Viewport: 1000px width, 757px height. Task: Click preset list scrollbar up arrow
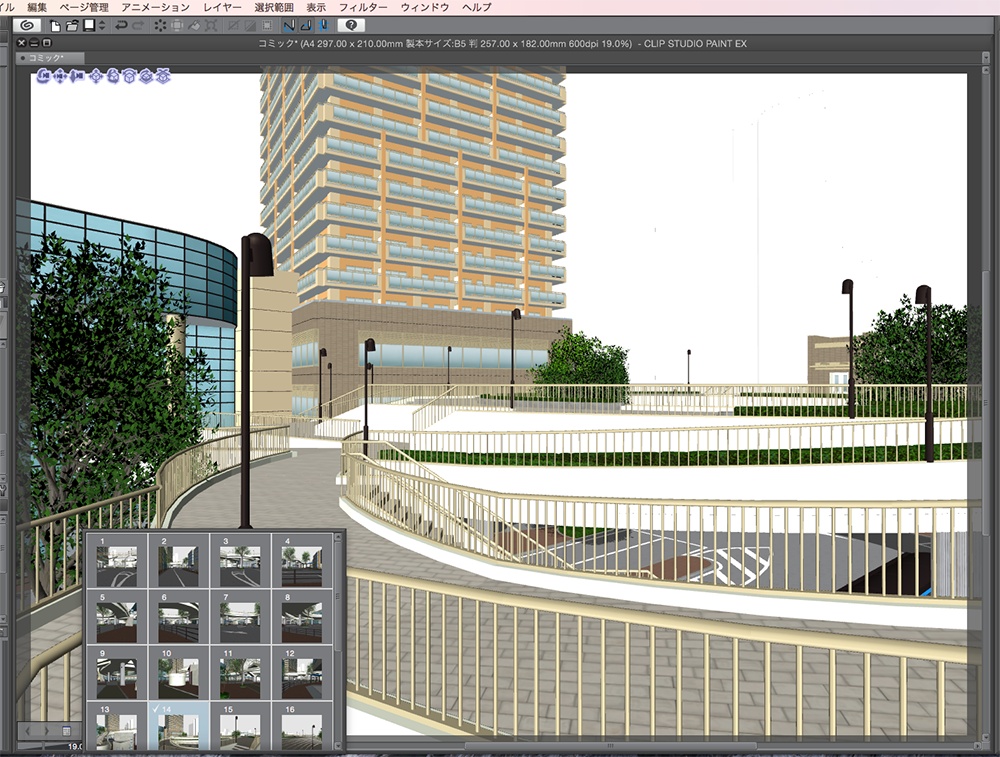(x=338, y=538)
